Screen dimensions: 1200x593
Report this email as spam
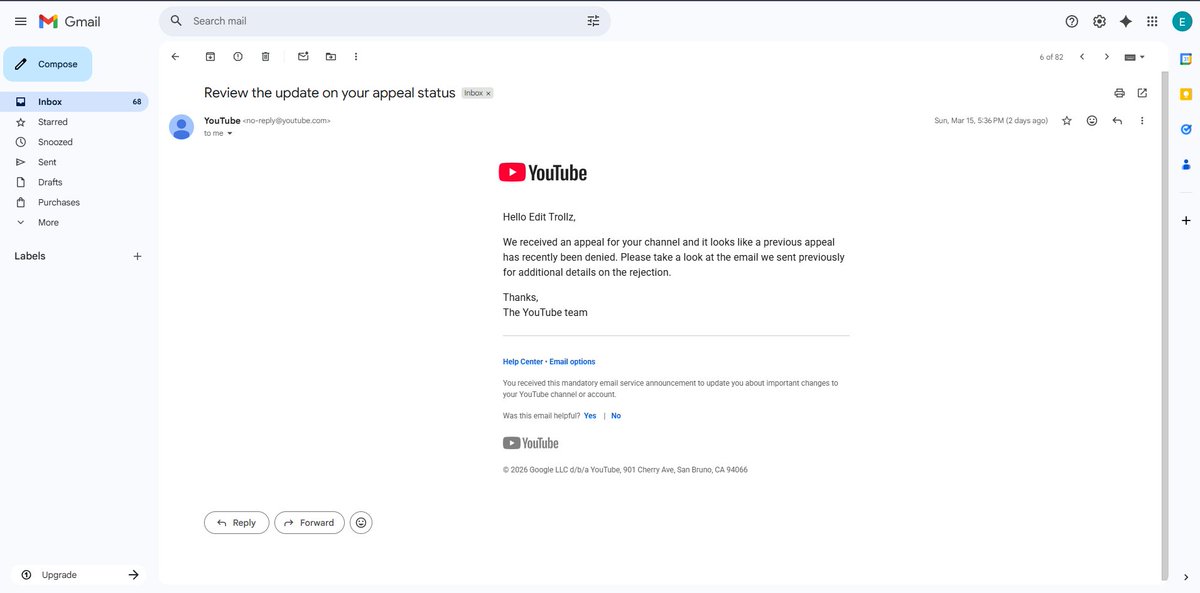(x=237, y=57)
